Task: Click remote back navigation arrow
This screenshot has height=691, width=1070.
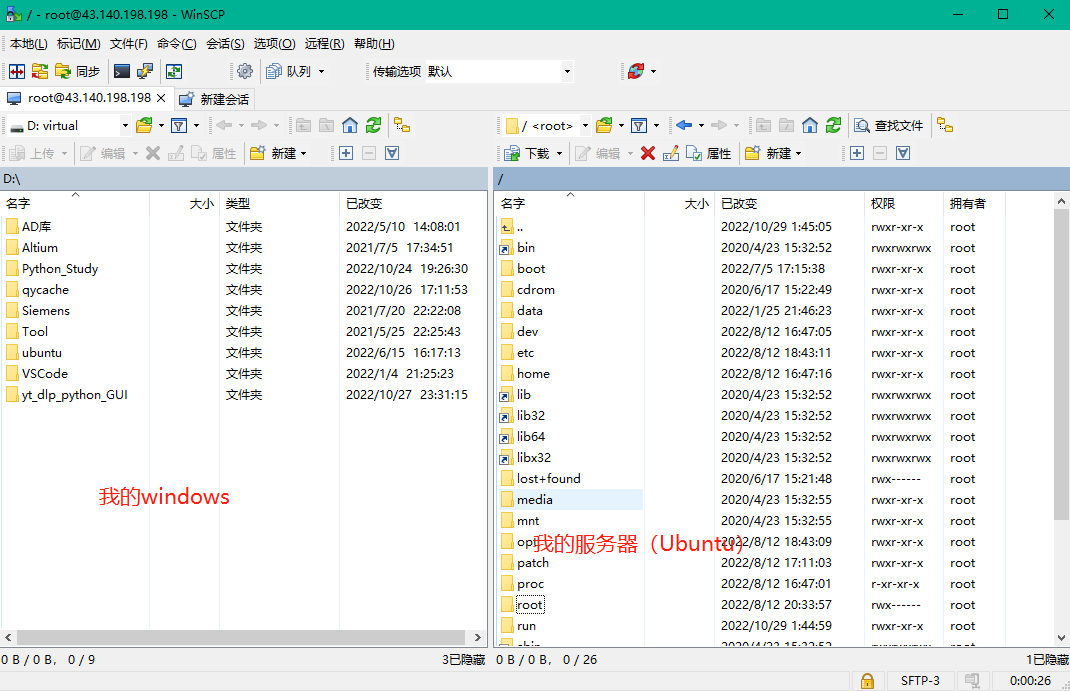Action: pos(684,126)
